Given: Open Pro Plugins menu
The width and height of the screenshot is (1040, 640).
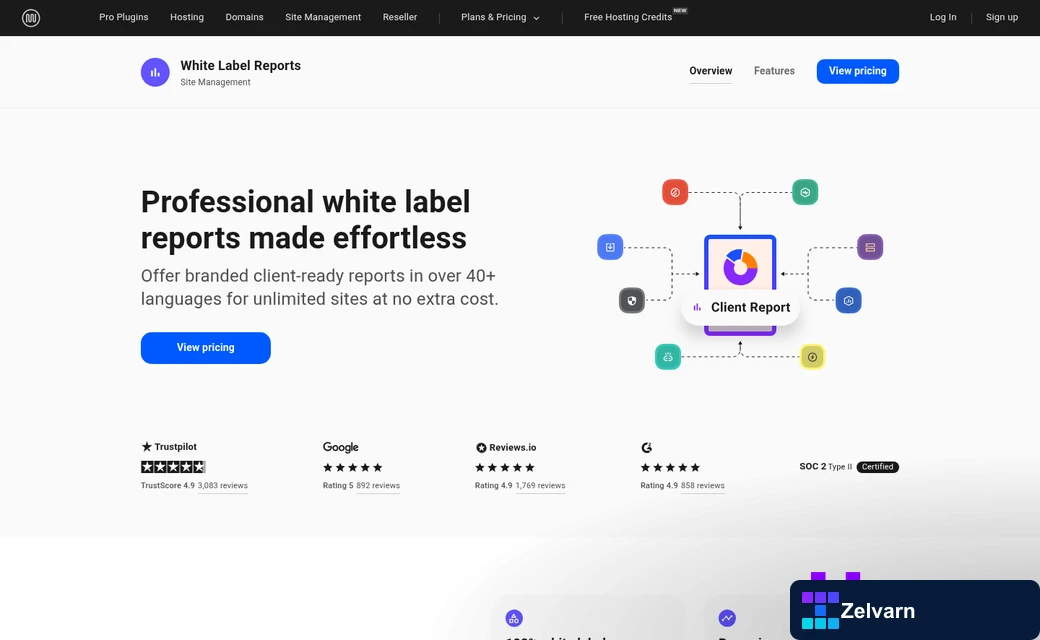Looking at the screenshot, I should 124,17.
